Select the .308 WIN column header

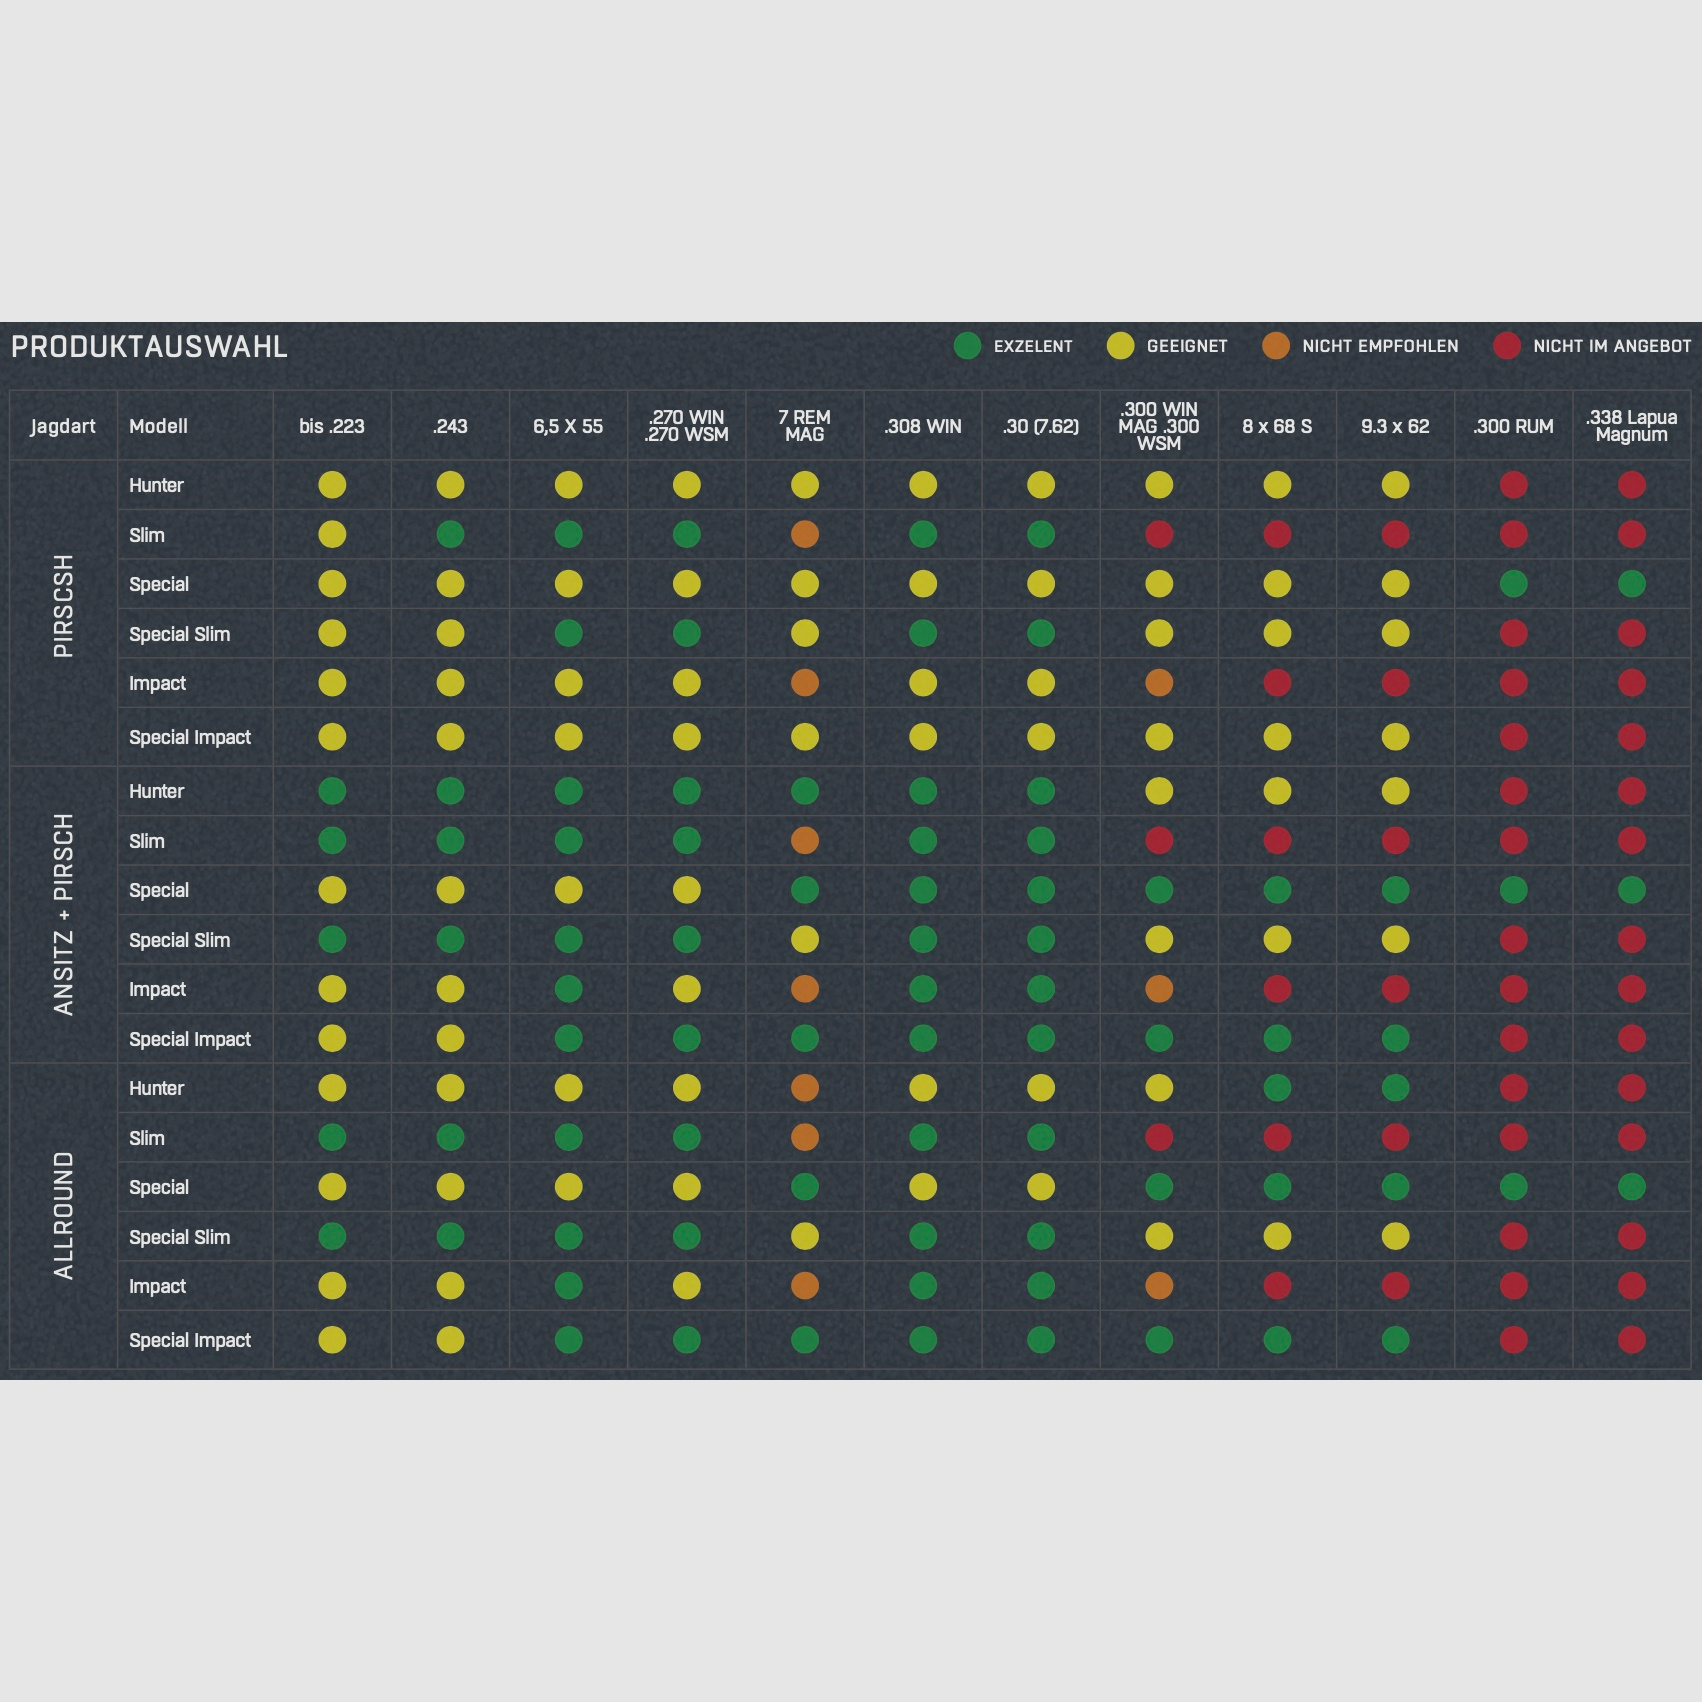tap(922, 426)
